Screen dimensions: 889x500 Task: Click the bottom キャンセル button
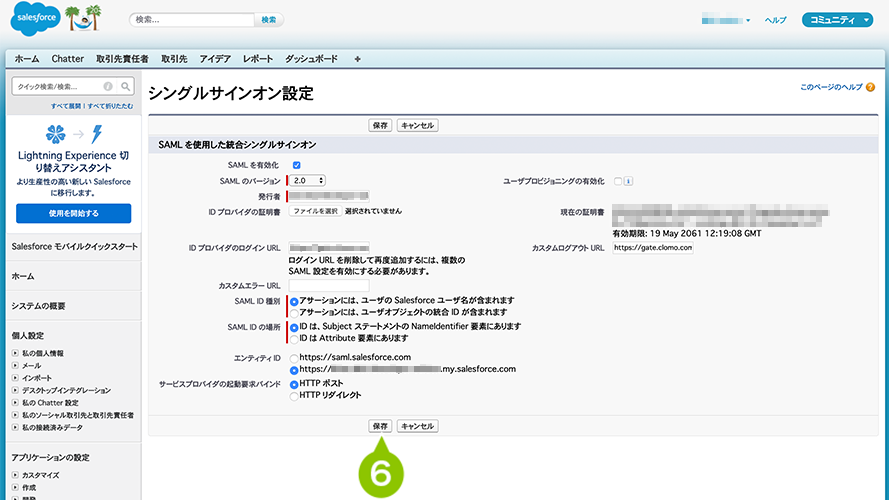pyautogui.click(x=417, y=426)
